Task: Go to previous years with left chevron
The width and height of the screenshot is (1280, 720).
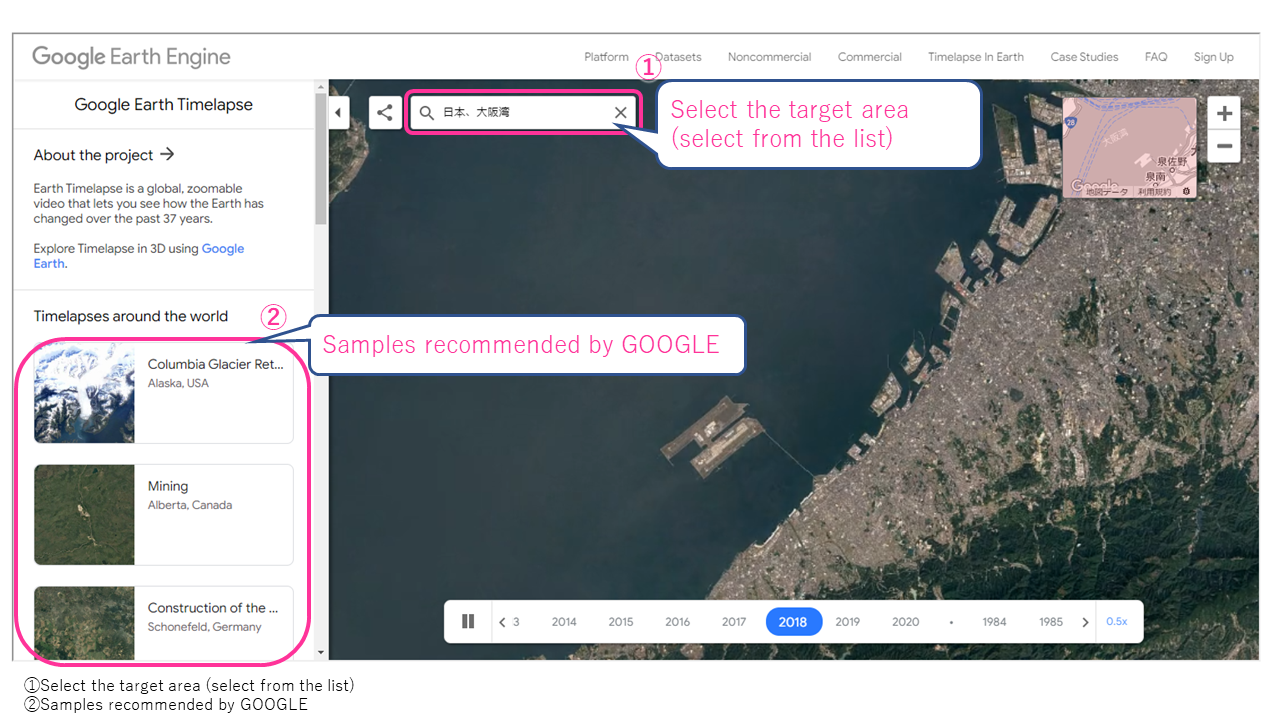Action: point(502,622)
